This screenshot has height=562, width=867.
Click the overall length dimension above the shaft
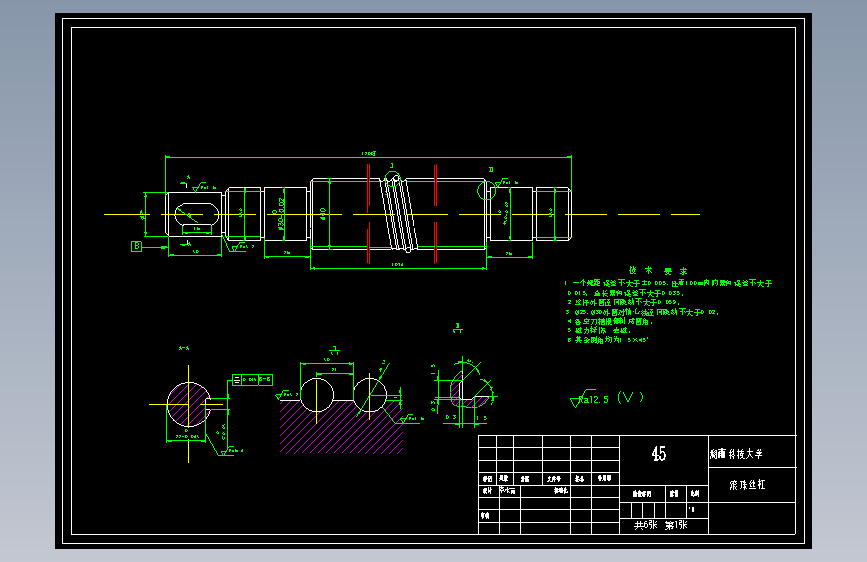(368, 154)
